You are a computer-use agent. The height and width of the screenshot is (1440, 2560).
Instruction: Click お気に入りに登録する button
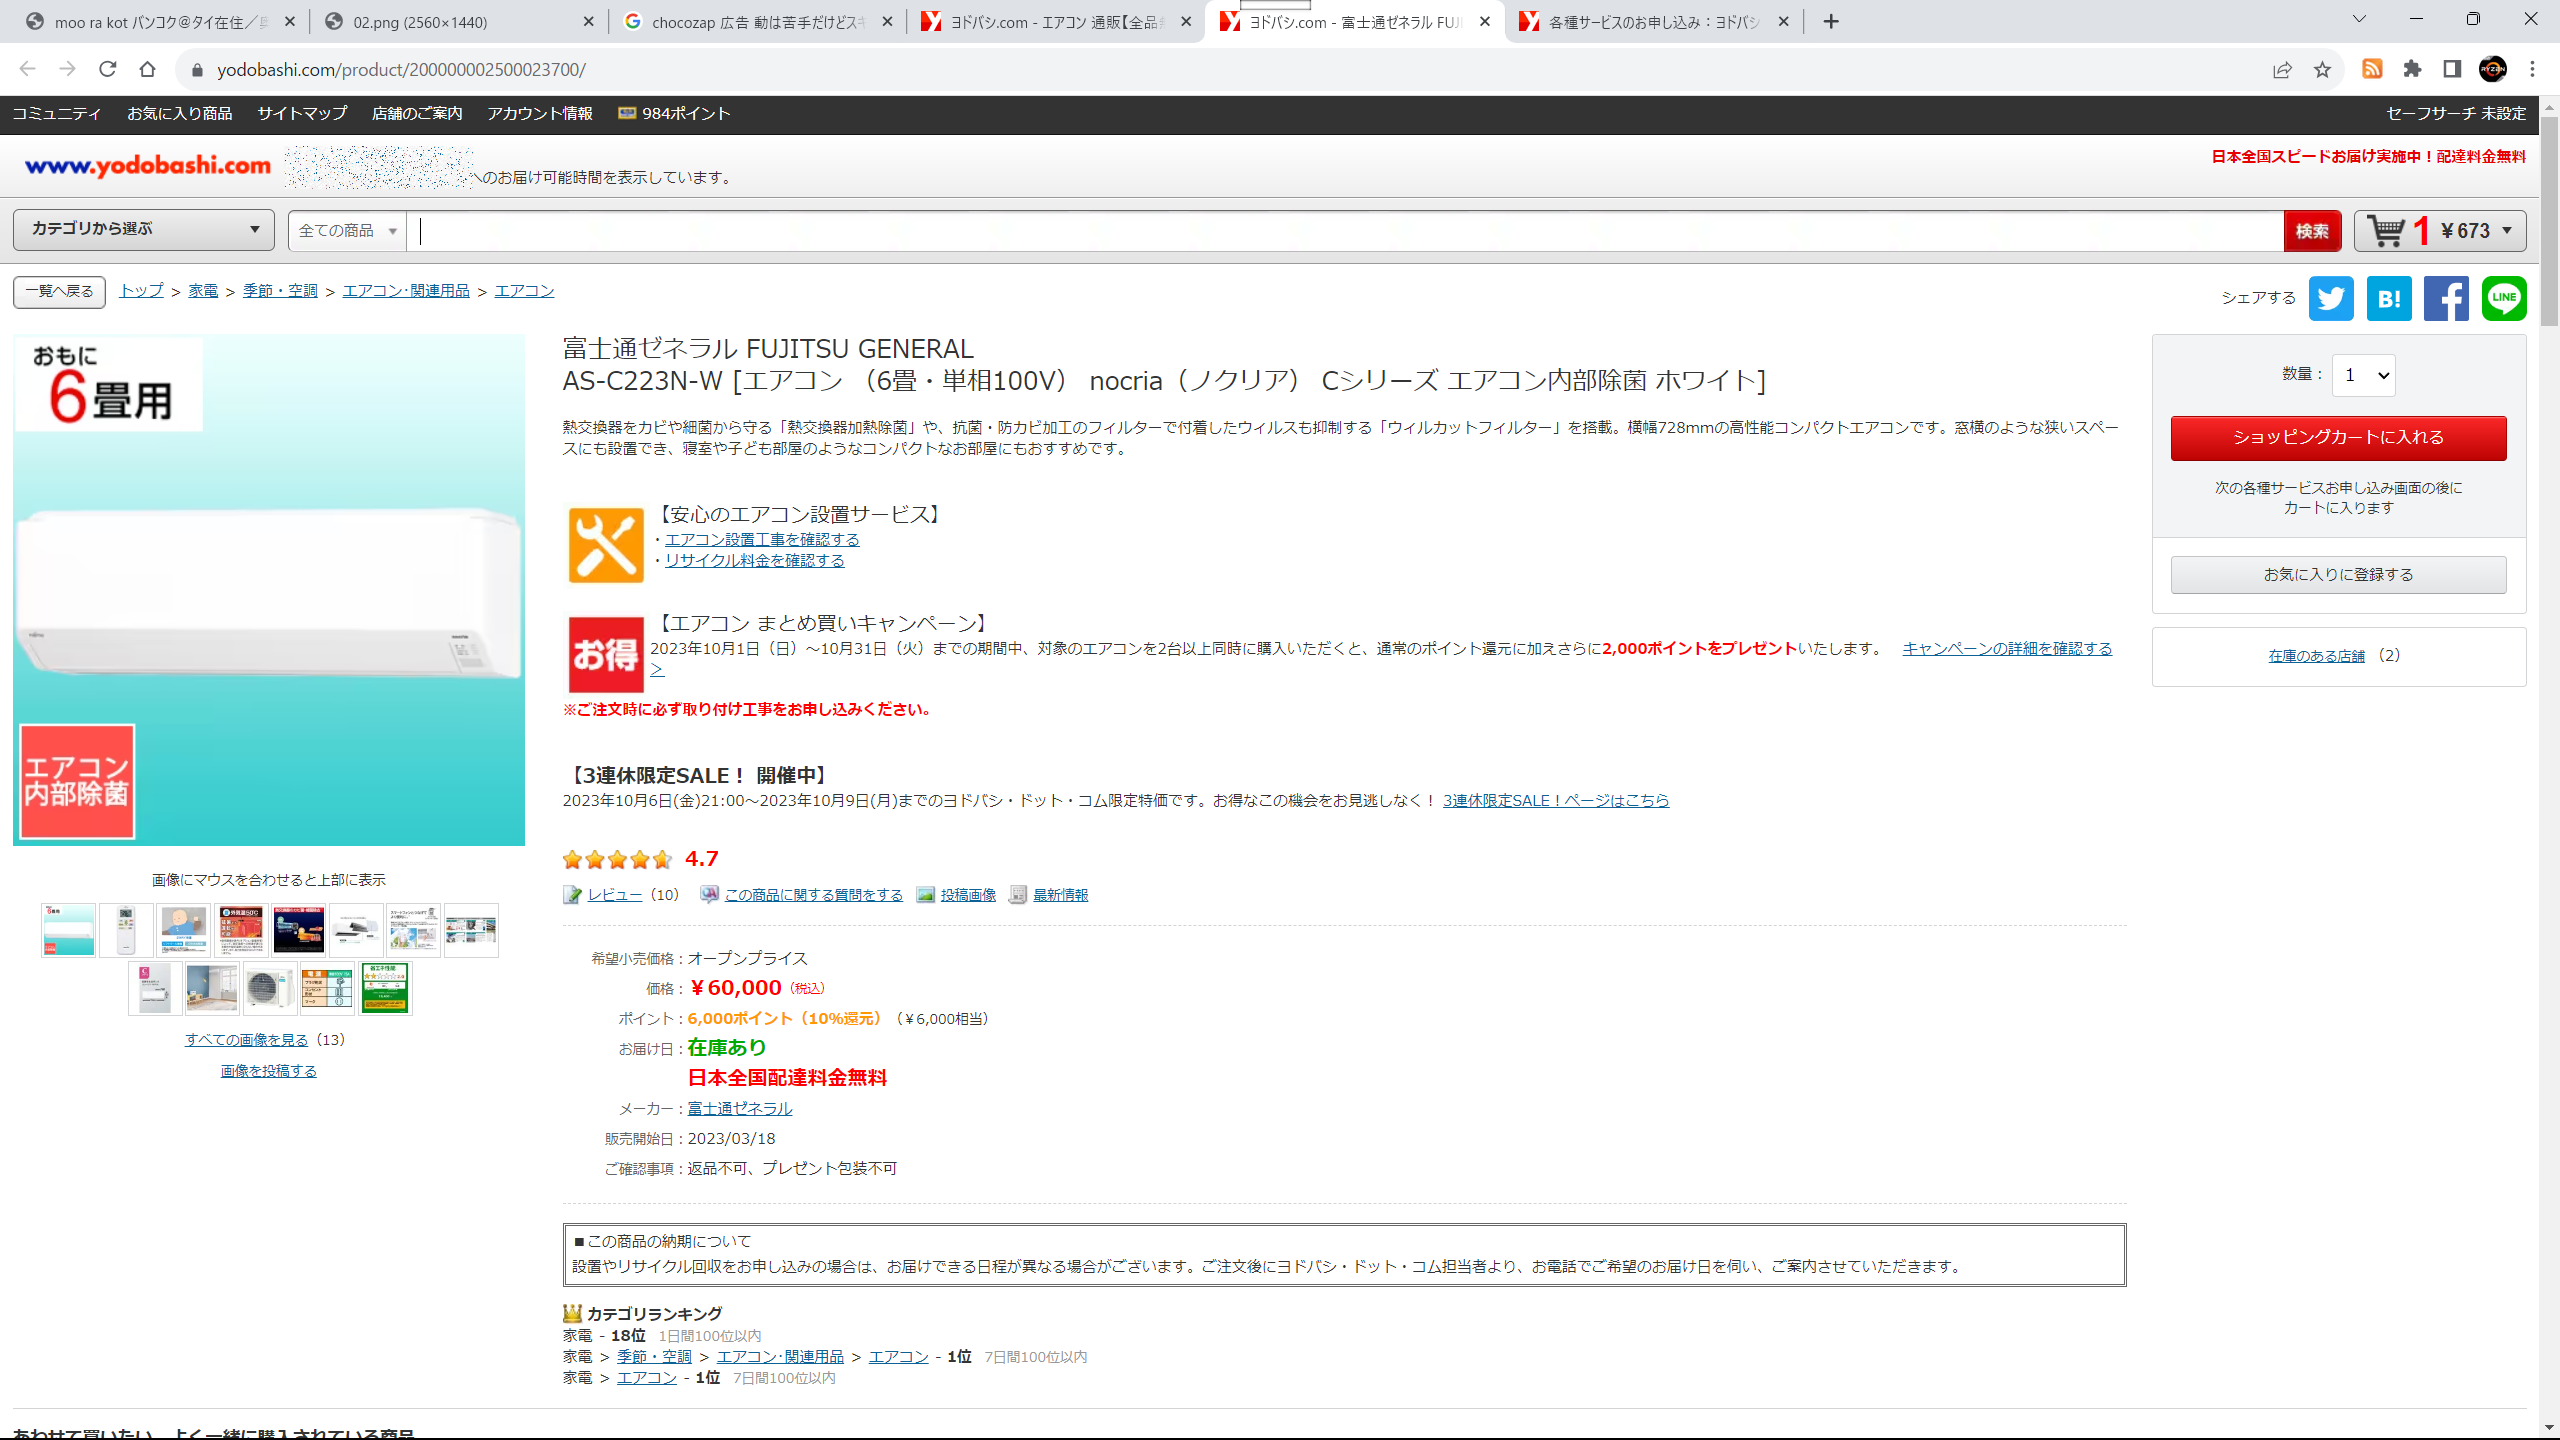(x=2338, y=575)
